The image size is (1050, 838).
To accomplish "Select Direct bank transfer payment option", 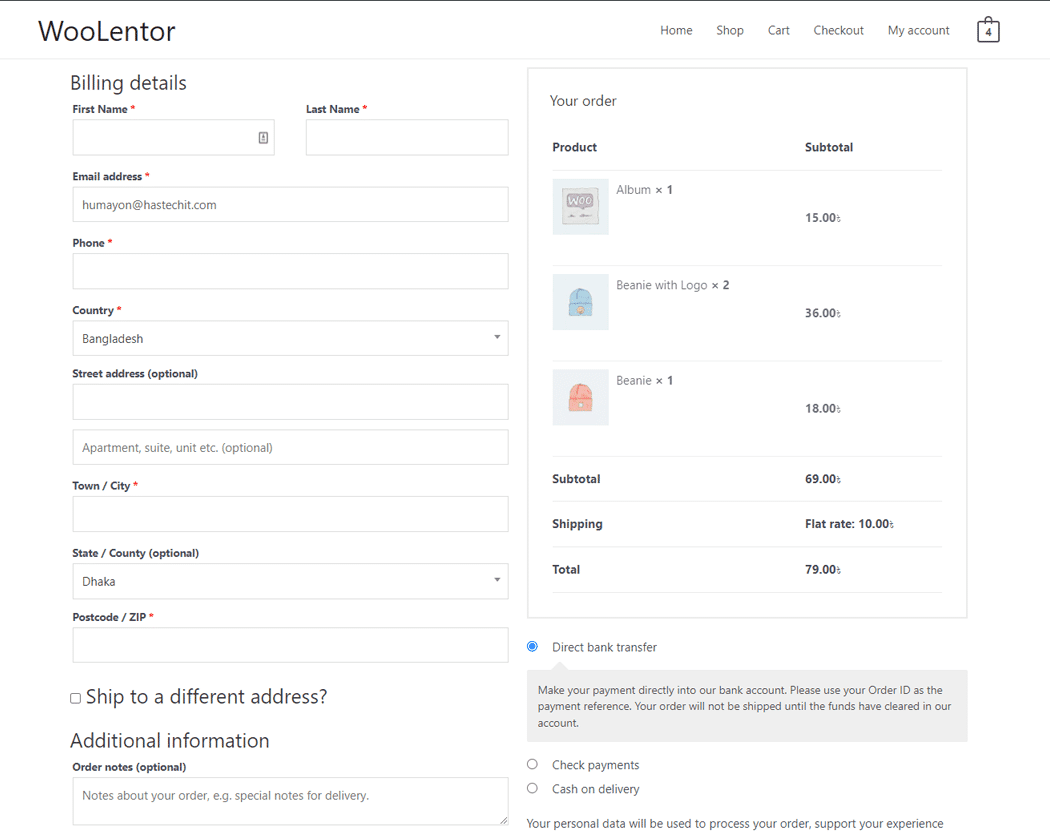I will tap(532, 647).
